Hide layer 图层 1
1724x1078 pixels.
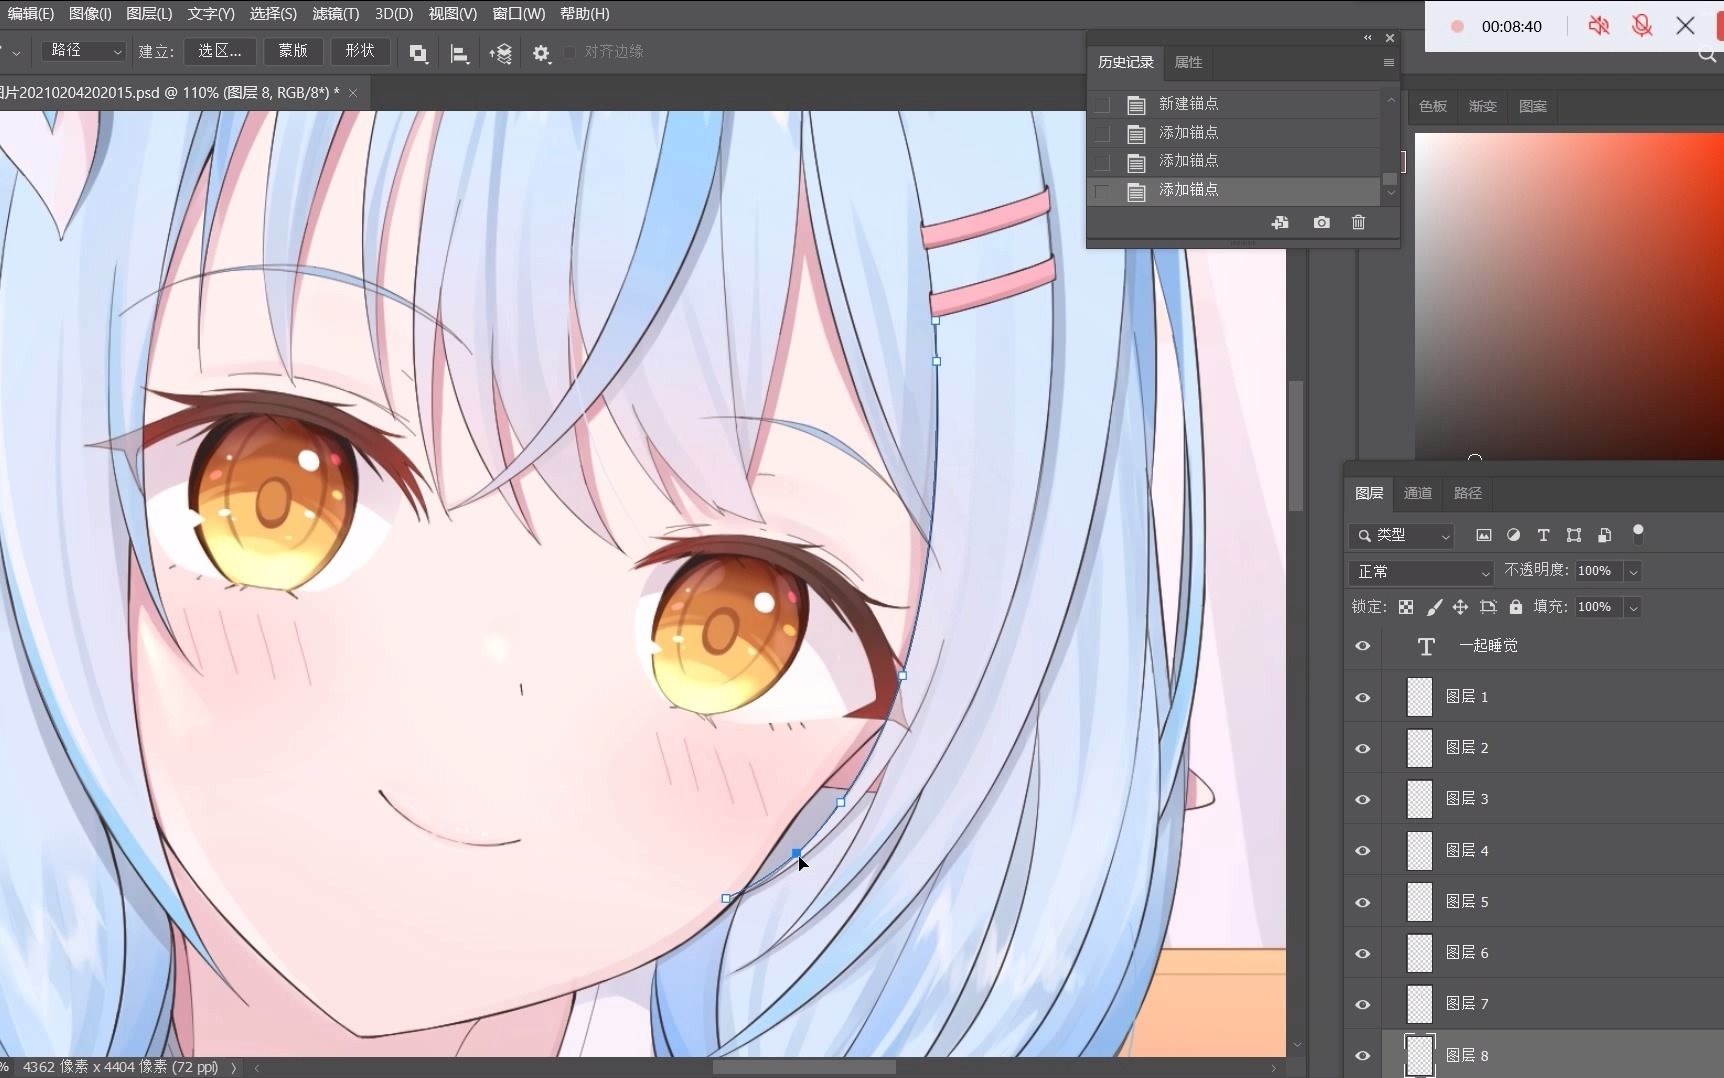click(1362, 697)
